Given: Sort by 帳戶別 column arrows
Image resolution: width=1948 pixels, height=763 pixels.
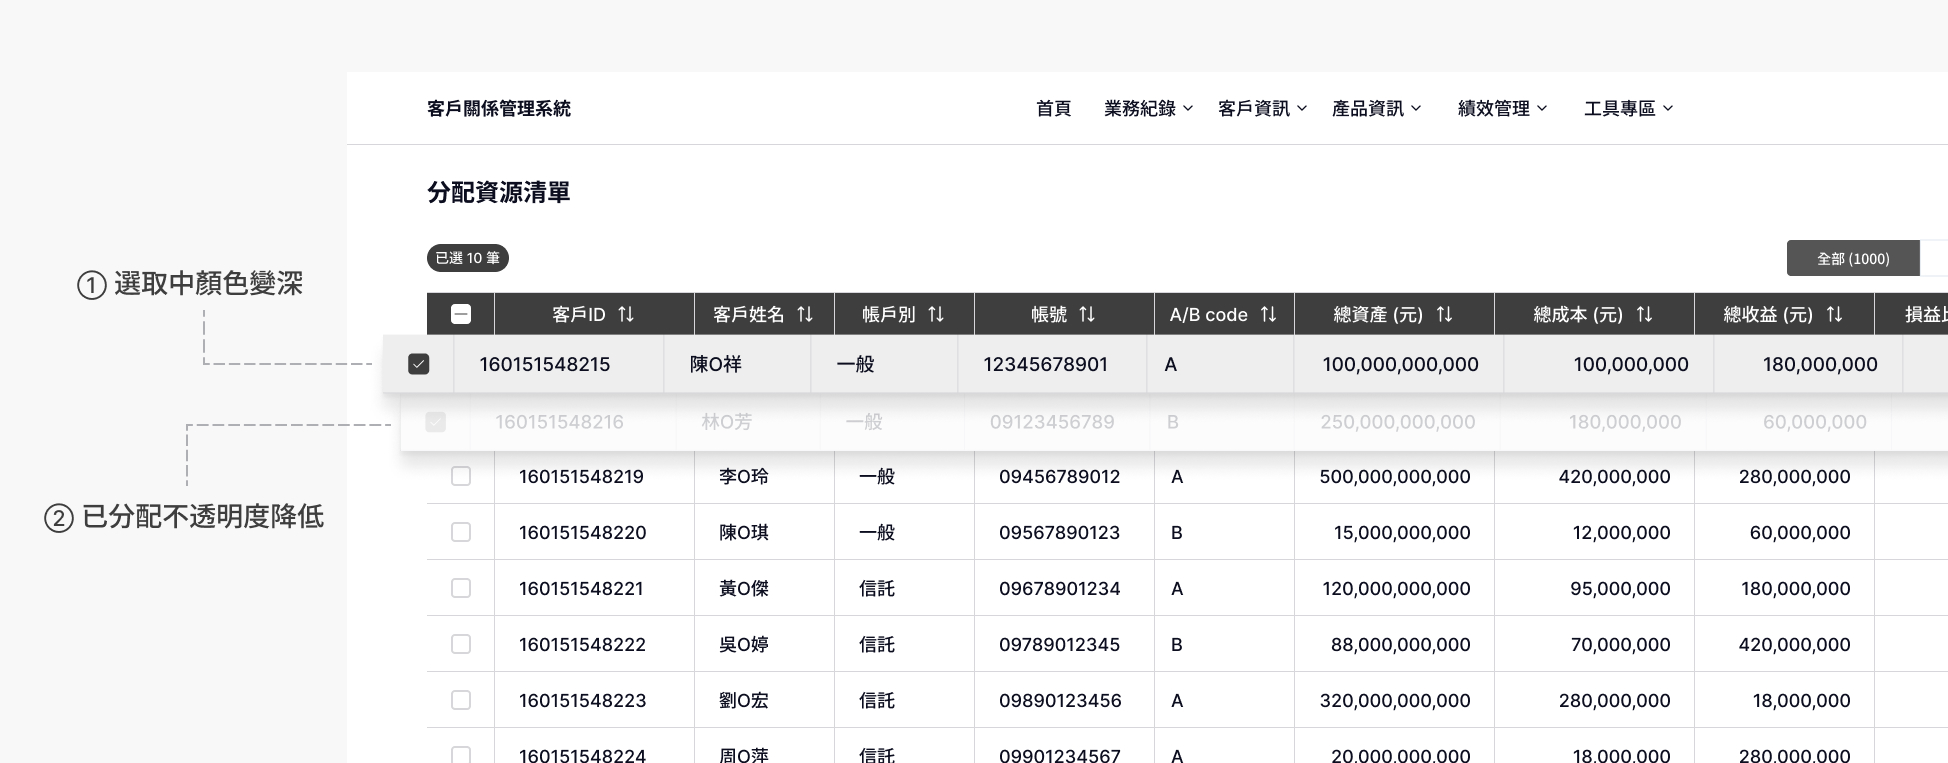Looking at the screenshot, I should click(936, 314).
